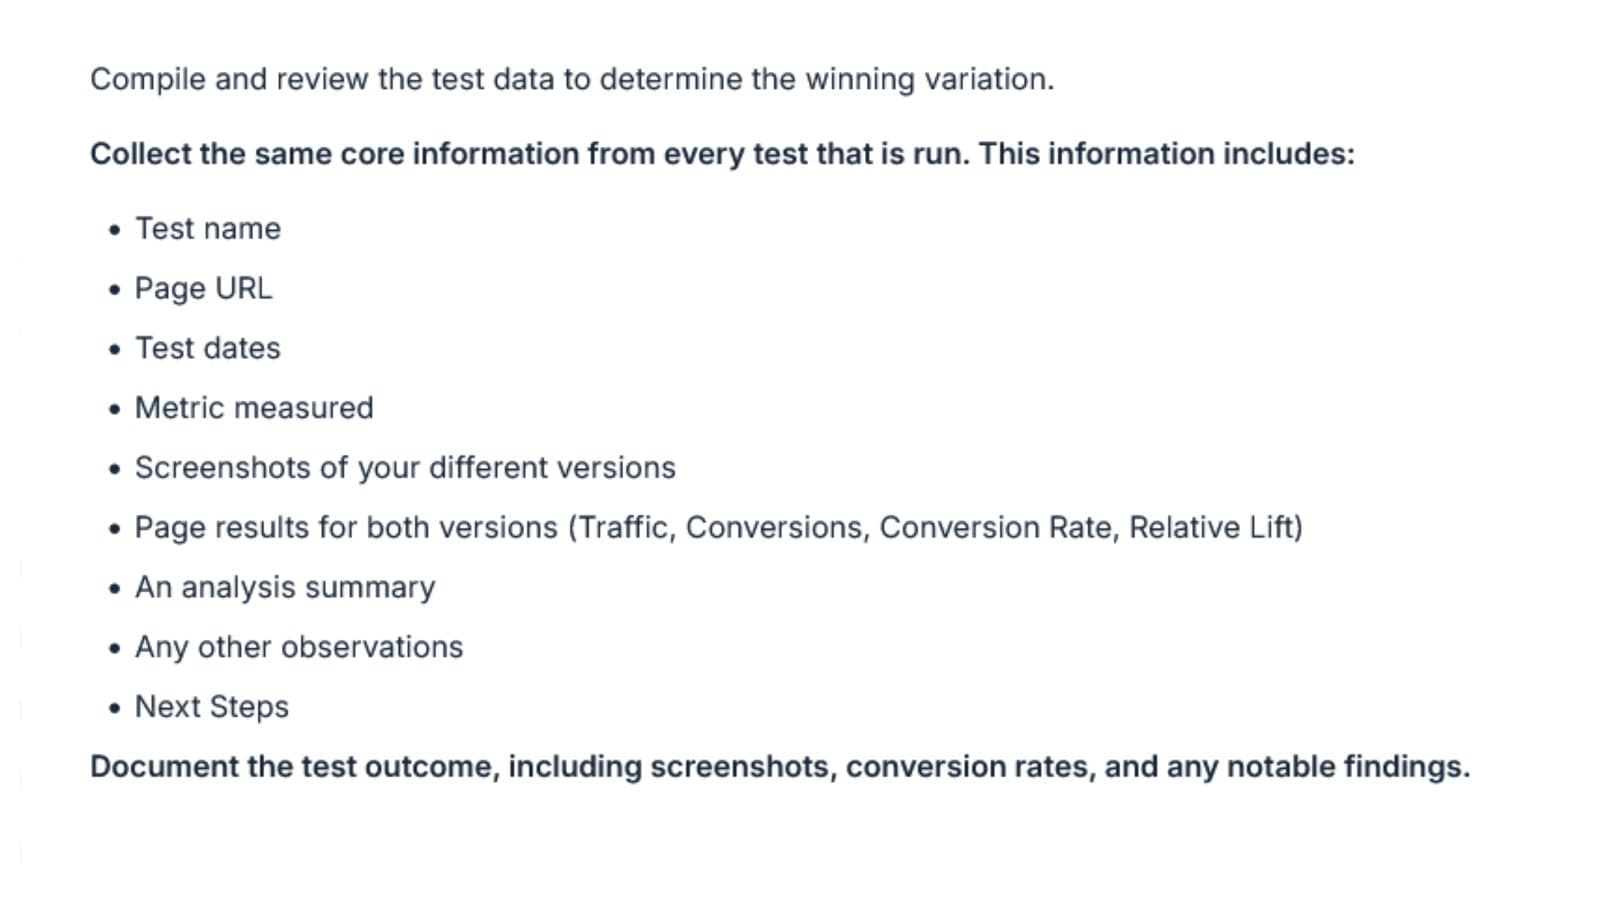Click the 'Page results for both versions' line
Viewport: 1600px width, 903px height.
click(719, 528)
